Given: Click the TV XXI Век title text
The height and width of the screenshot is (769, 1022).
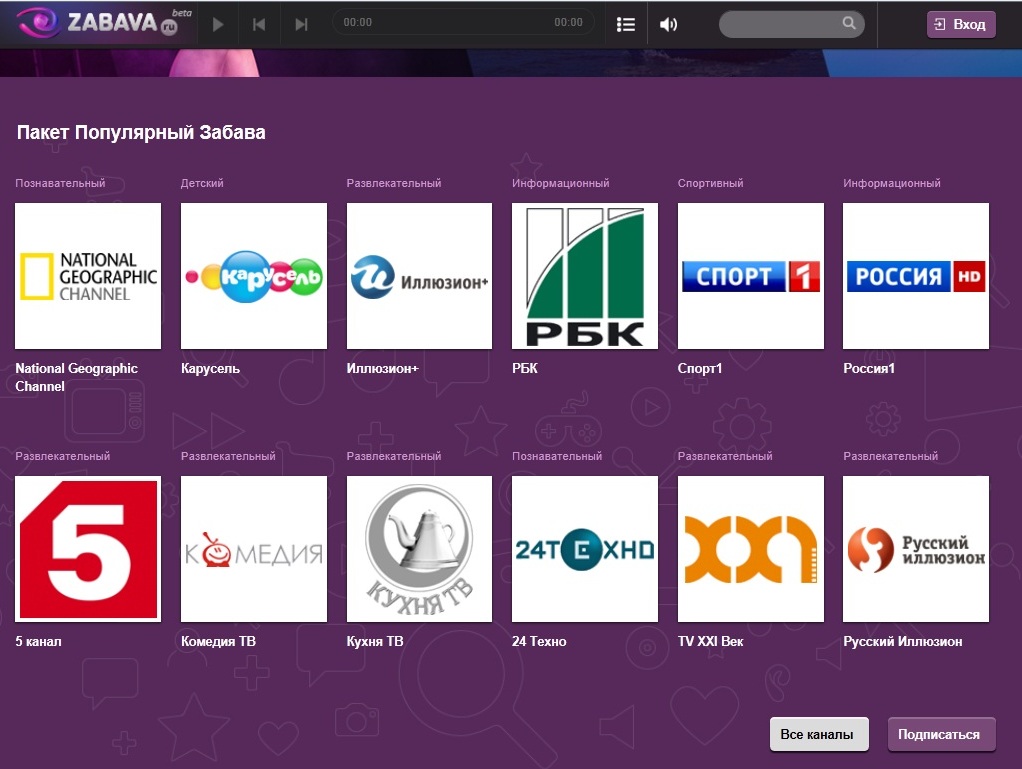Looking at the screenshot, I should coord(710,642).
